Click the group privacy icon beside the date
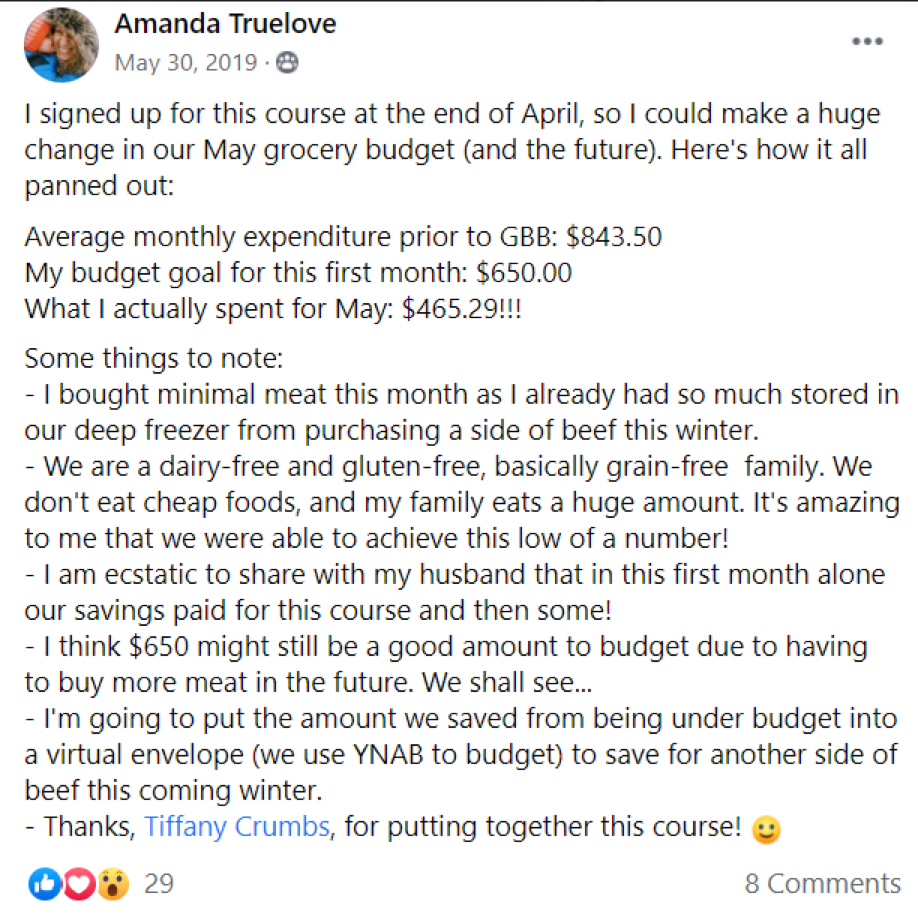Screen dimensions: 918x916 coord(287,64)
